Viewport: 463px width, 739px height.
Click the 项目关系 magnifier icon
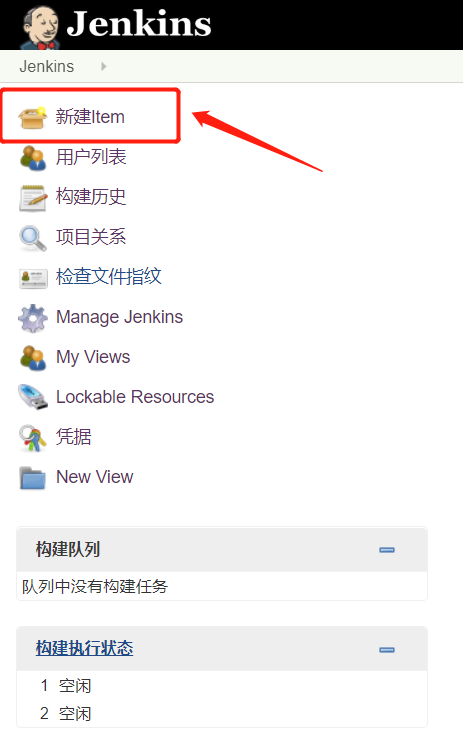click(x=33, y=238)
